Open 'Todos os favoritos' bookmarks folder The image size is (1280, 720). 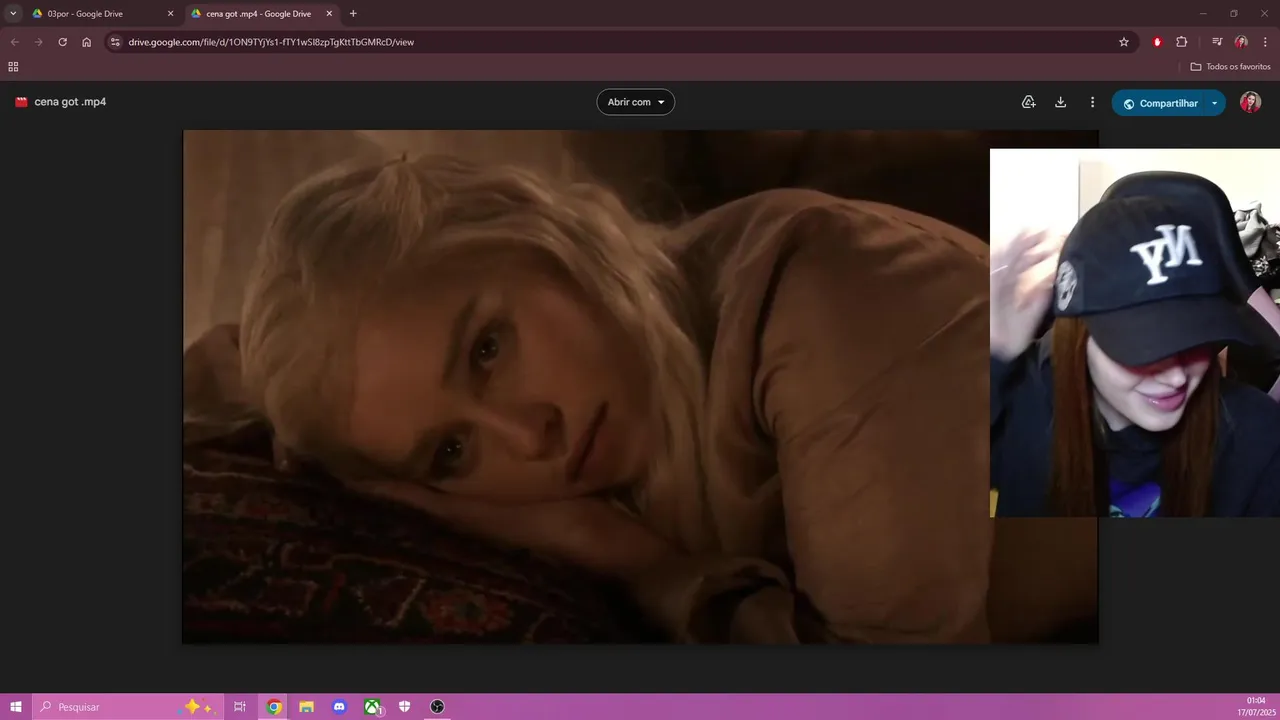pyautogui.click(x=1230, y=67)
